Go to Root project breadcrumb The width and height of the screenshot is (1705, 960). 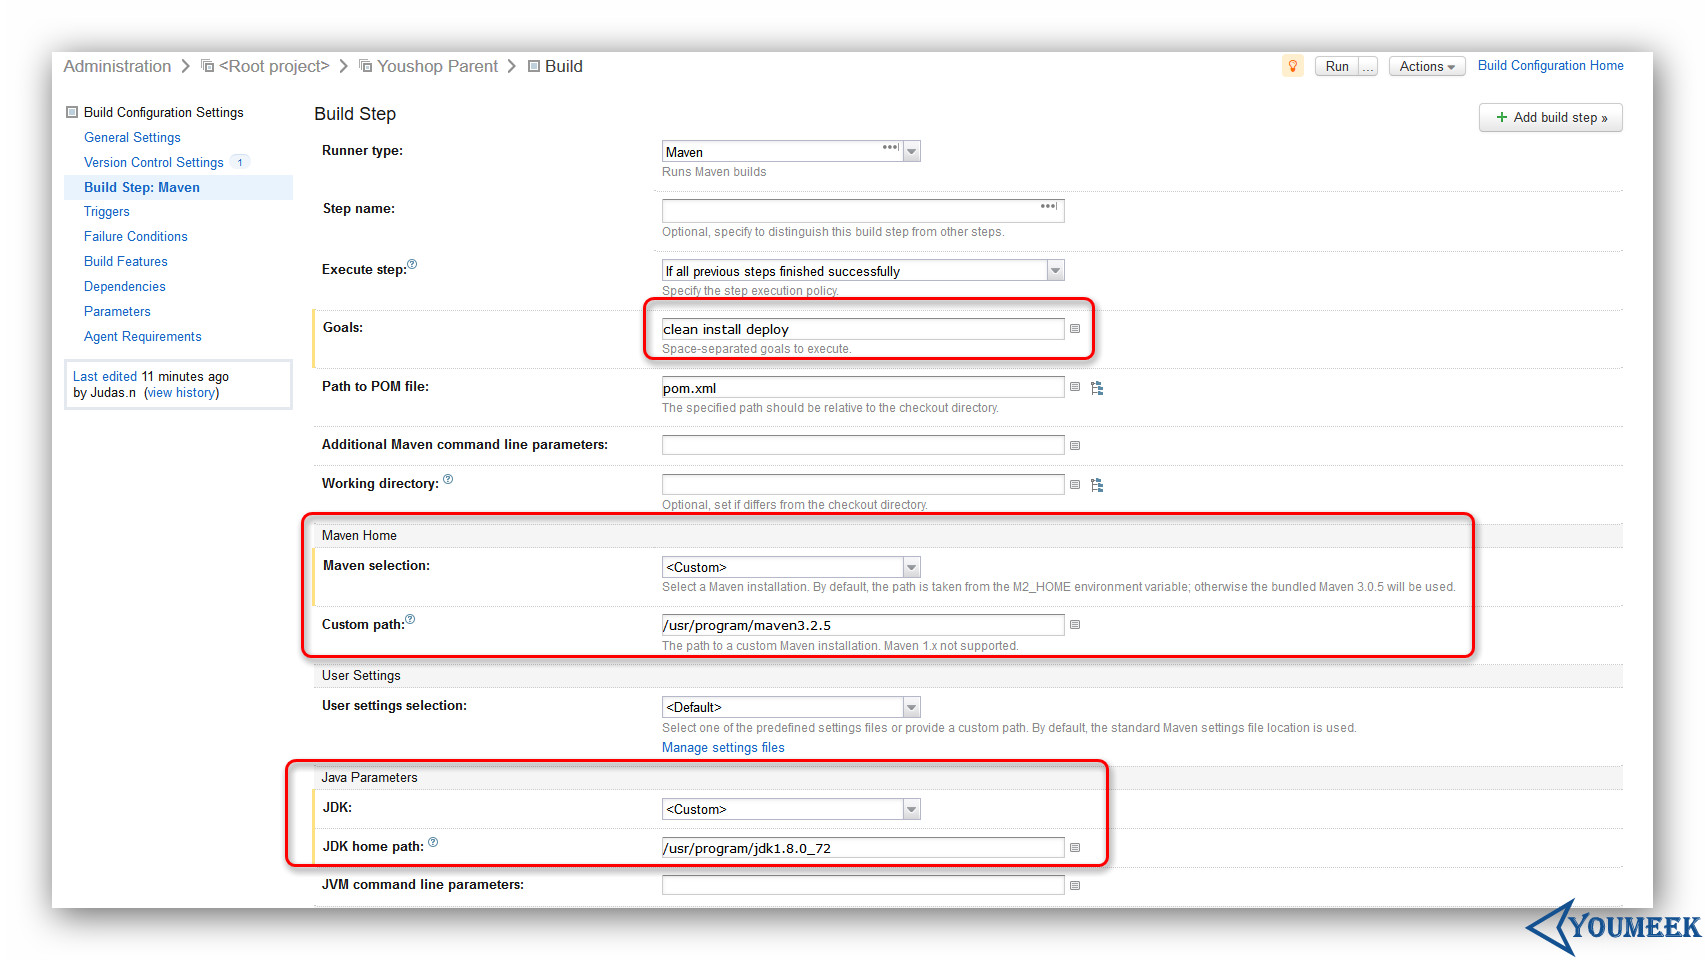point(274,66)
